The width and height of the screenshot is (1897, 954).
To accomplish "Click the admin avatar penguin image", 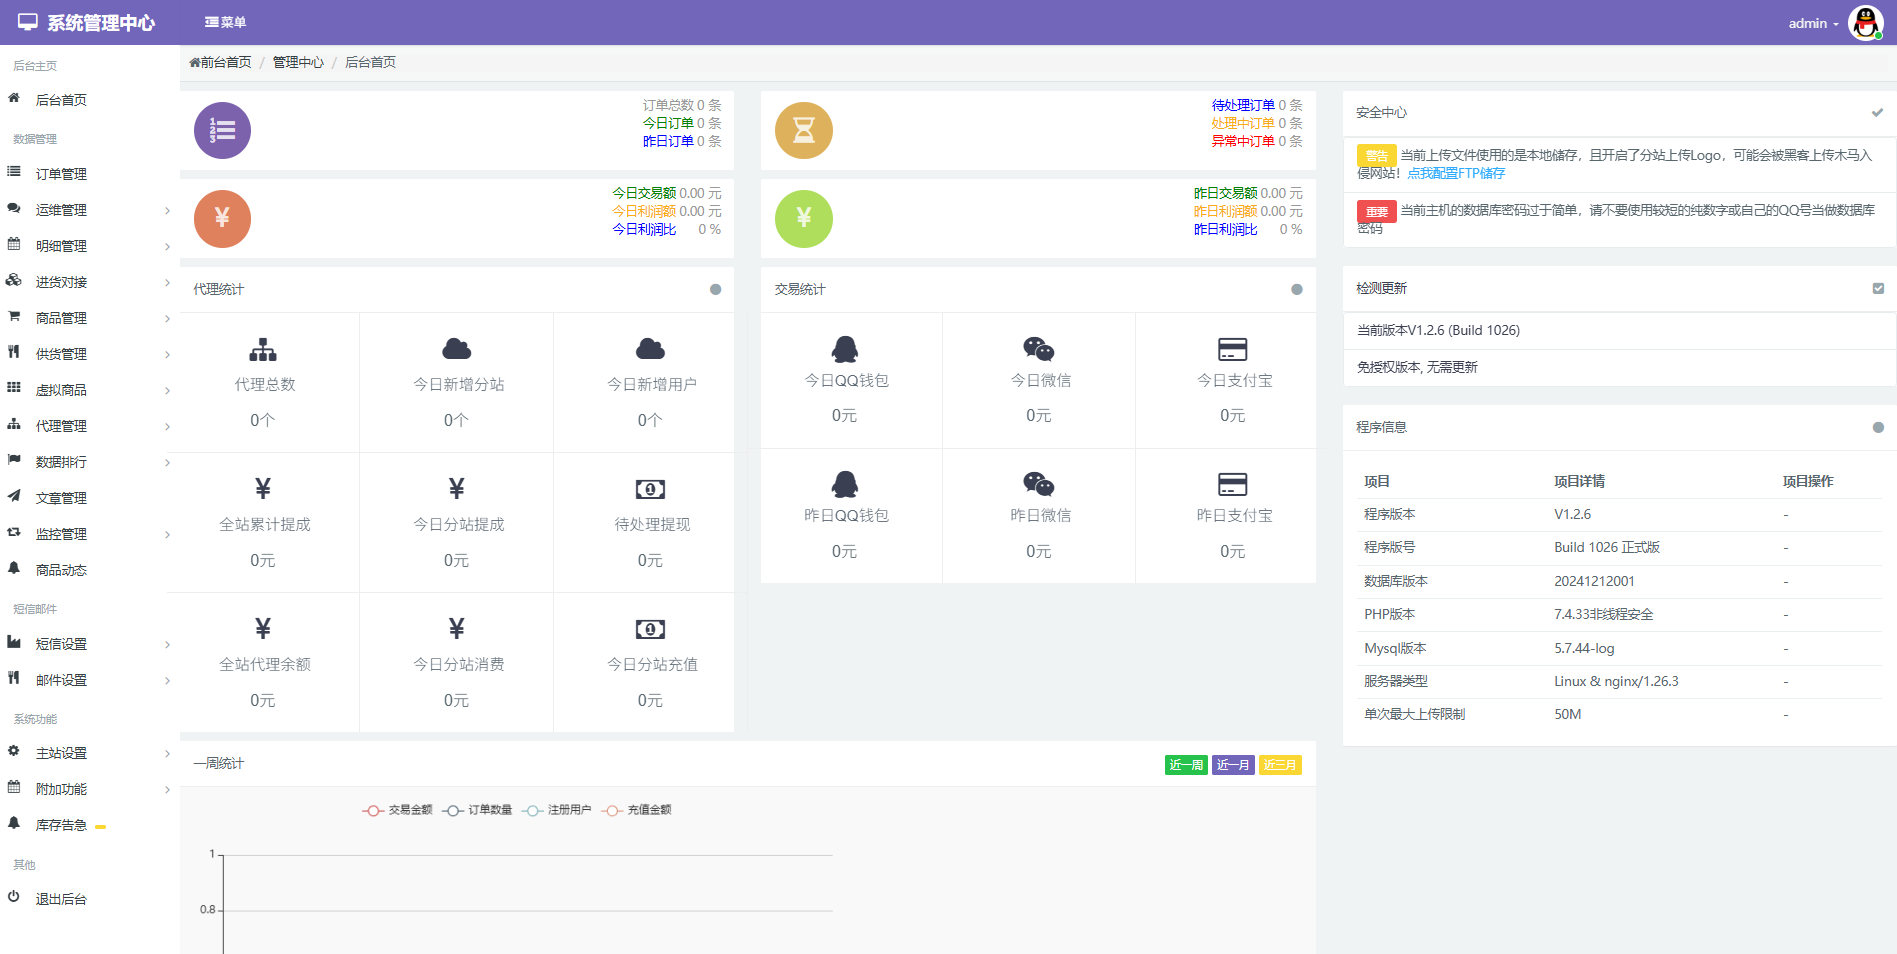I will point(1865,23).
